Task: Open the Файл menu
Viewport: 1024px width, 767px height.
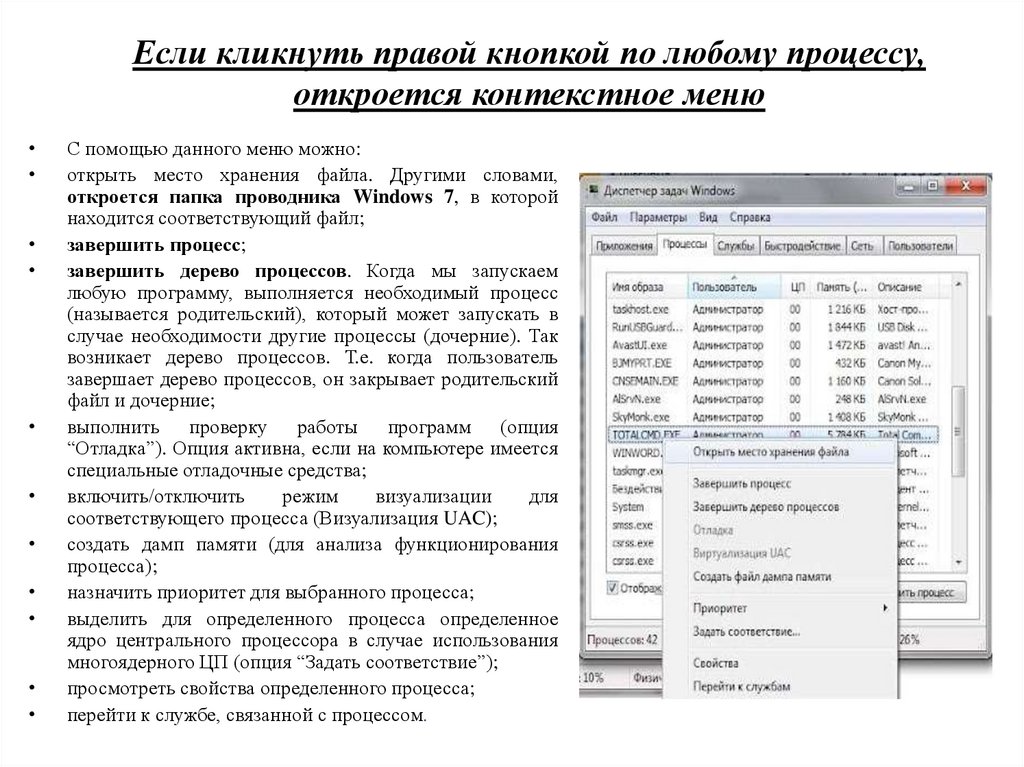Action: click(x=604, y=217)
